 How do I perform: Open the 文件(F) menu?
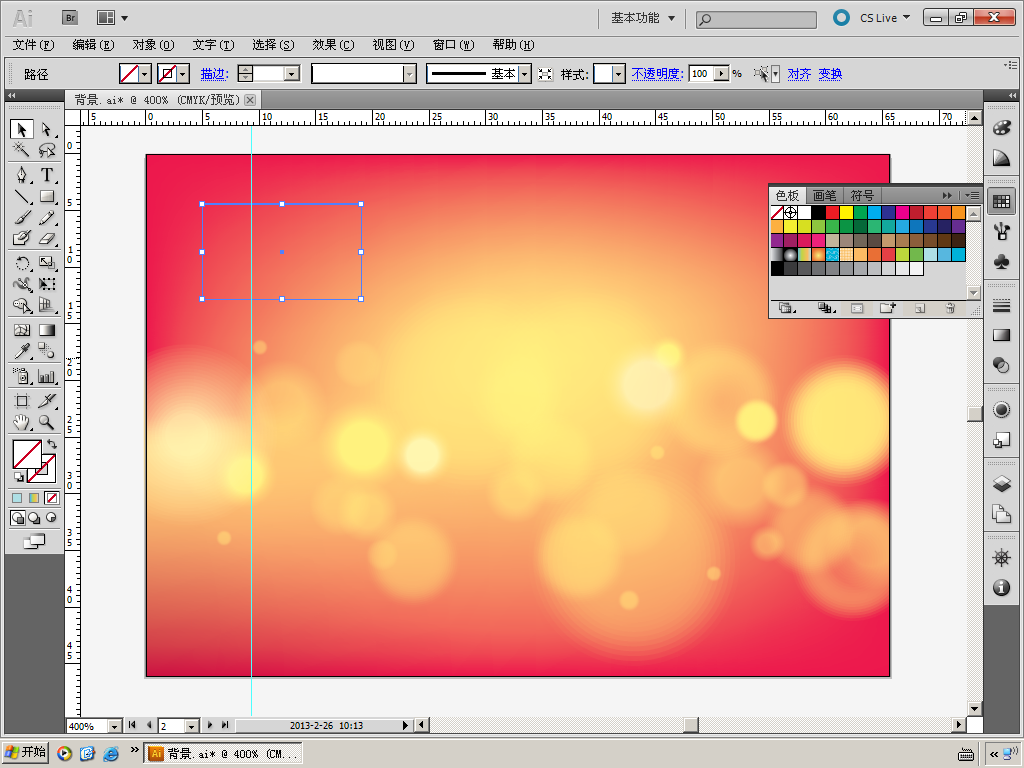point(33,45)
